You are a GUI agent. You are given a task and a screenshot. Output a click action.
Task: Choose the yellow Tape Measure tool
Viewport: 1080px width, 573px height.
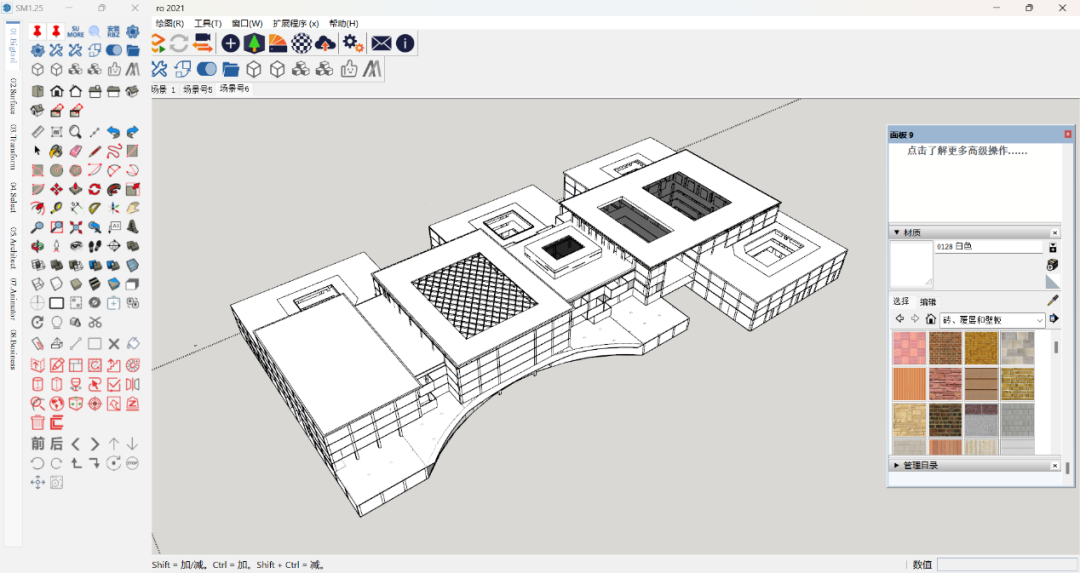point(56,207)
